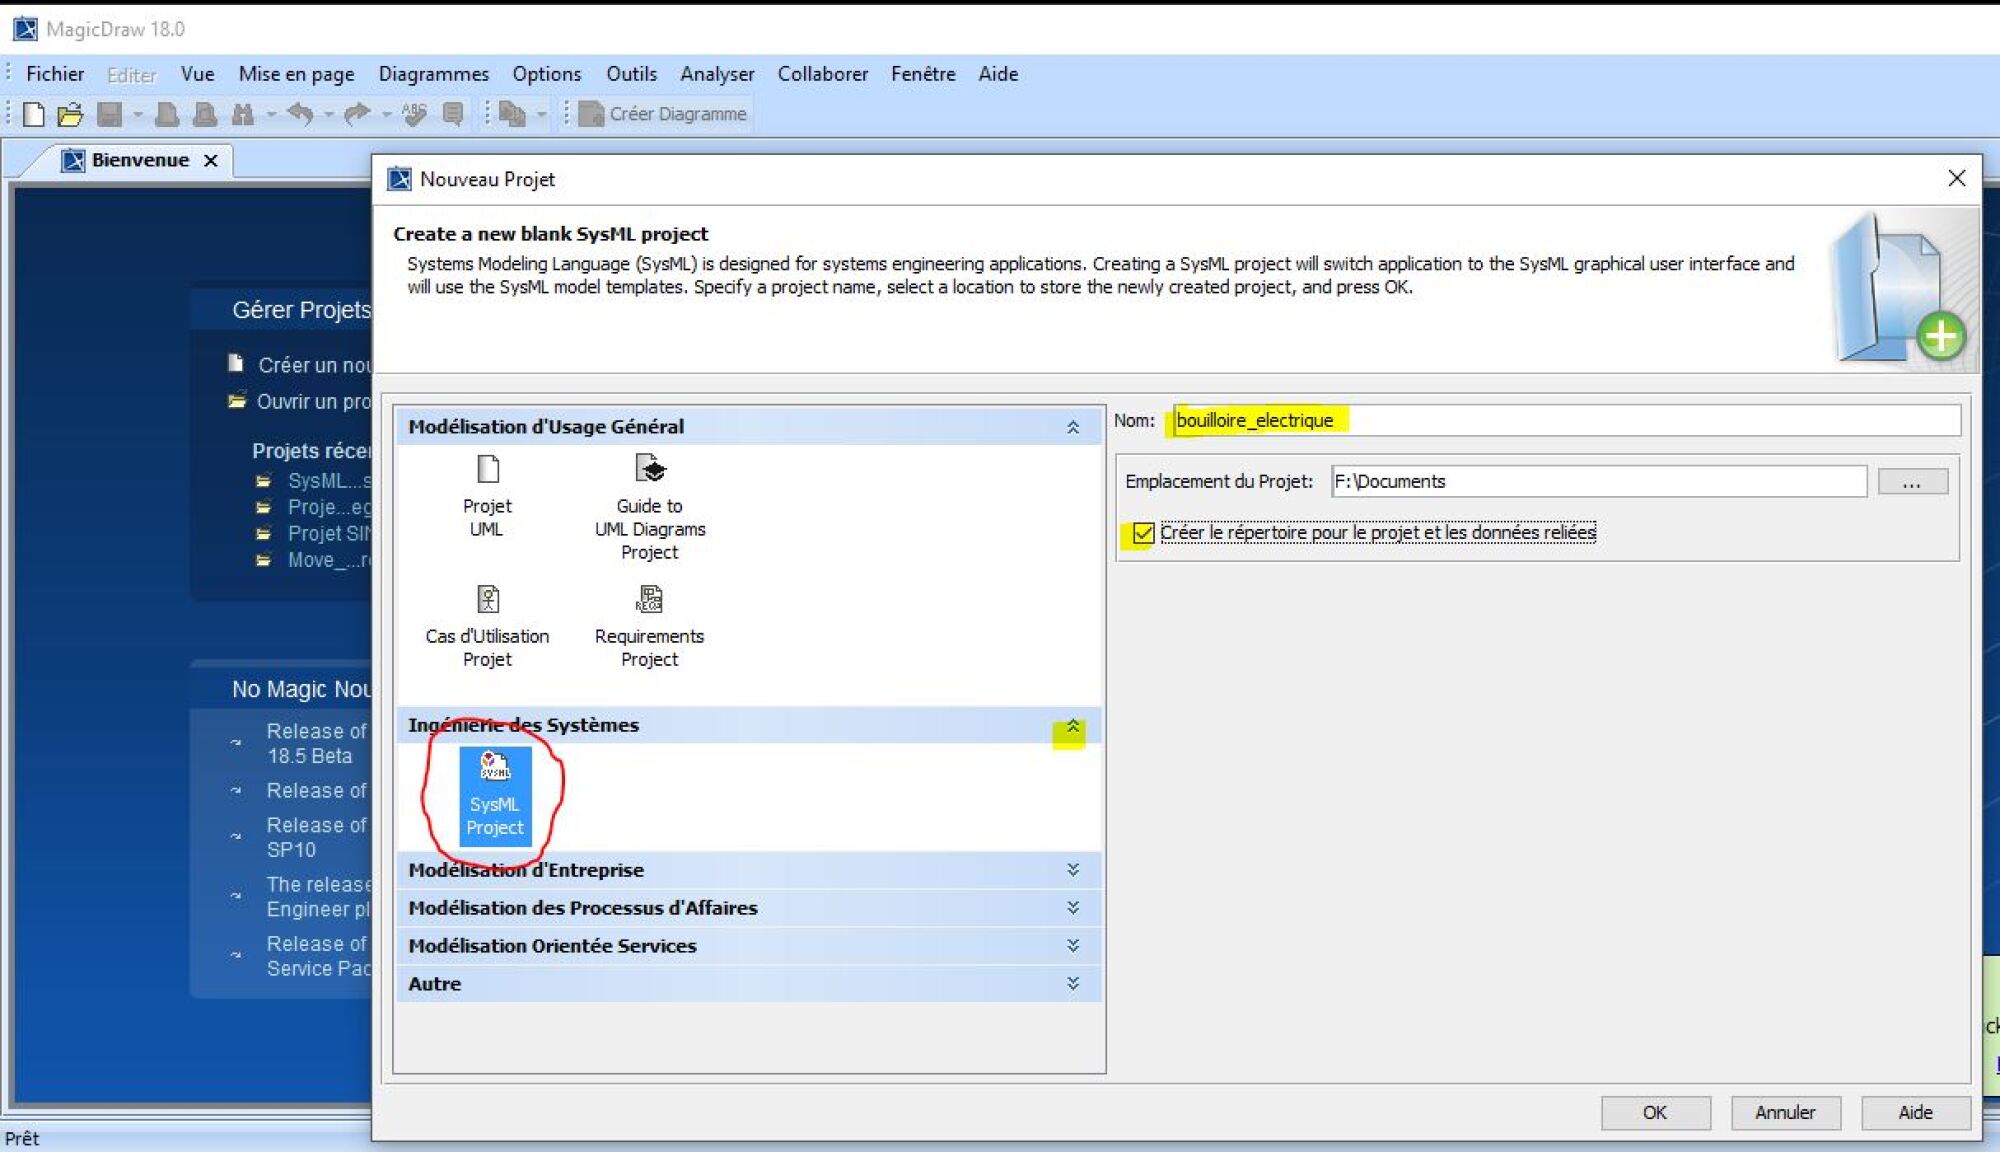Click the New Project toolbar icon

coord(33,114)
